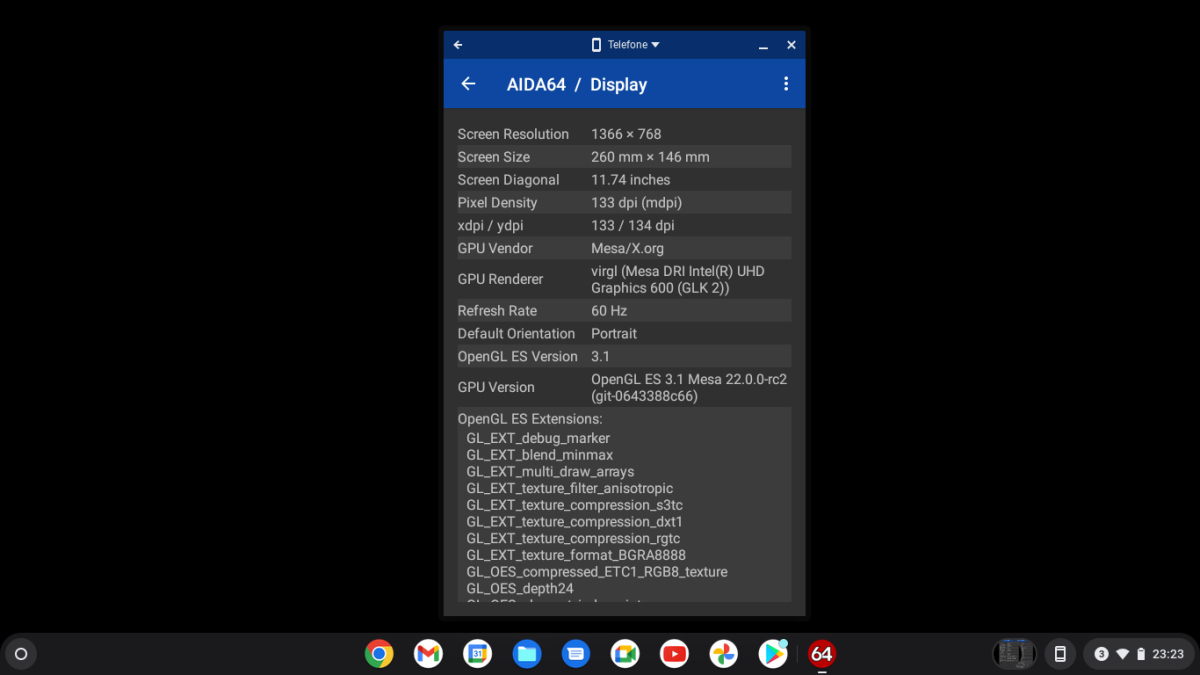The height and width of the screenshot is (675, 1200).
Task: Select the GL_EXT_debug_marker extension line
Action: [x=538, y=439]
